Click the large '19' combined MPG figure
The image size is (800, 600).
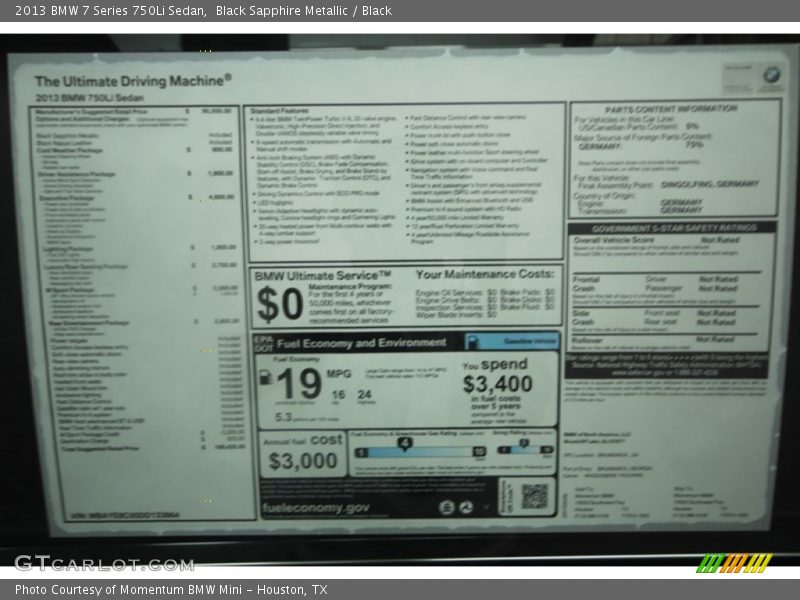[x=299, y=383]
